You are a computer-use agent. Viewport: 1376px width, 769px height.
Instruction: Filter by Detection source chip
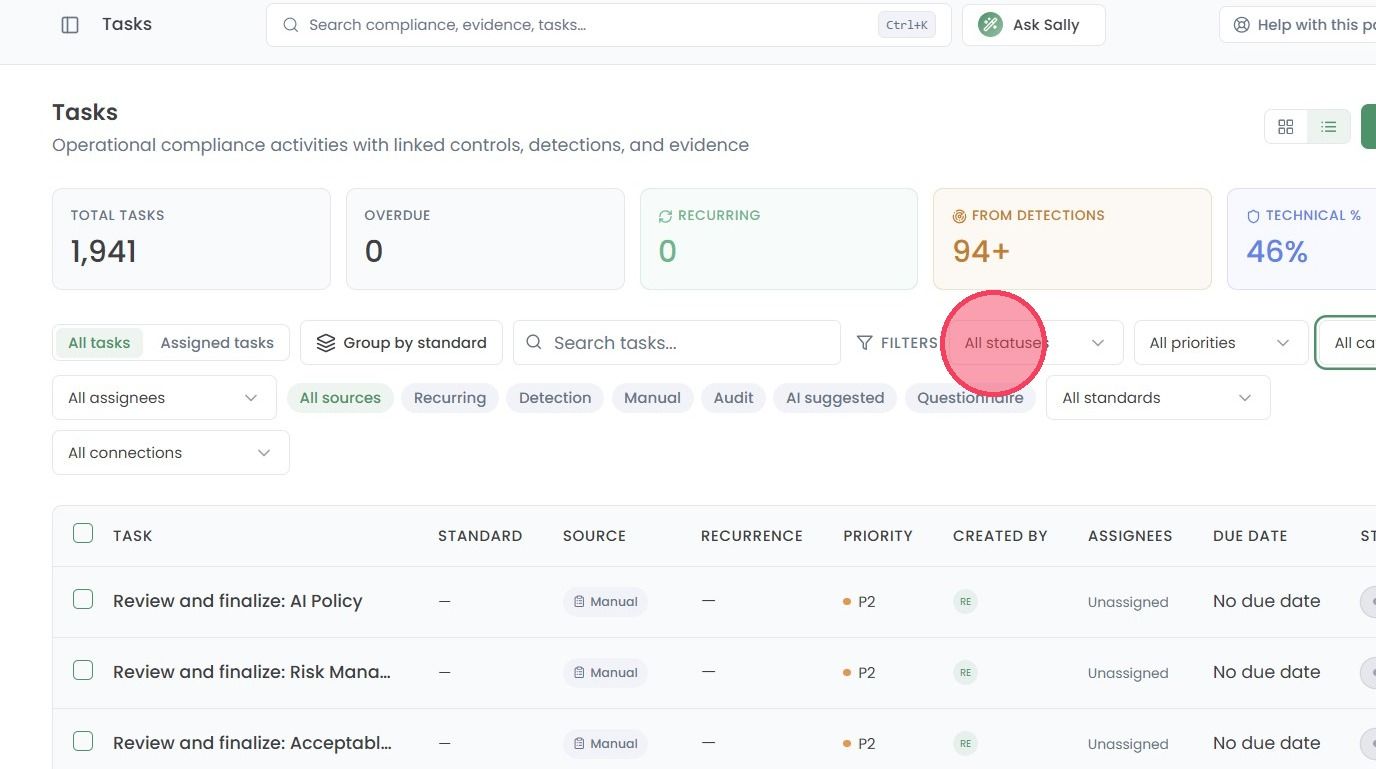click(x=555, y=398)
